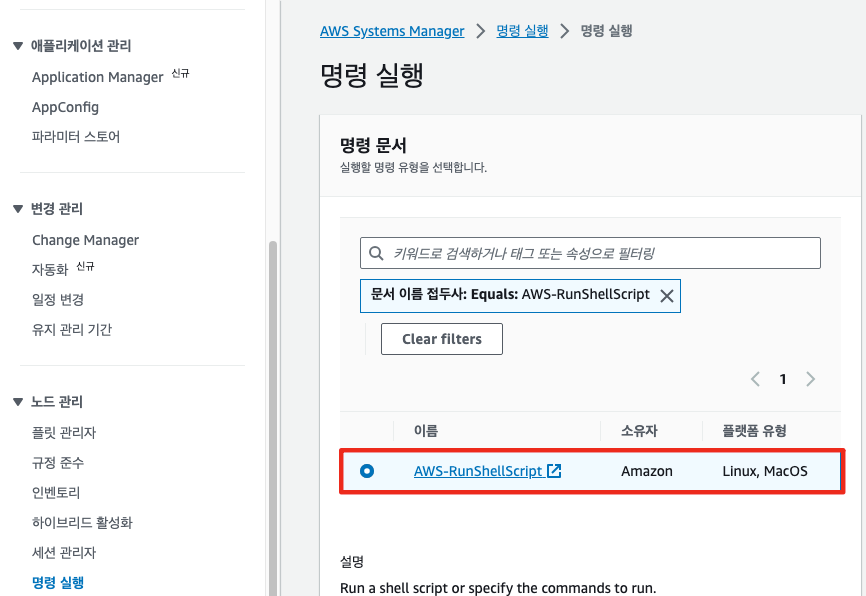
Task: Click the 플랫폼 유형 column header
Action: point(754,430)
